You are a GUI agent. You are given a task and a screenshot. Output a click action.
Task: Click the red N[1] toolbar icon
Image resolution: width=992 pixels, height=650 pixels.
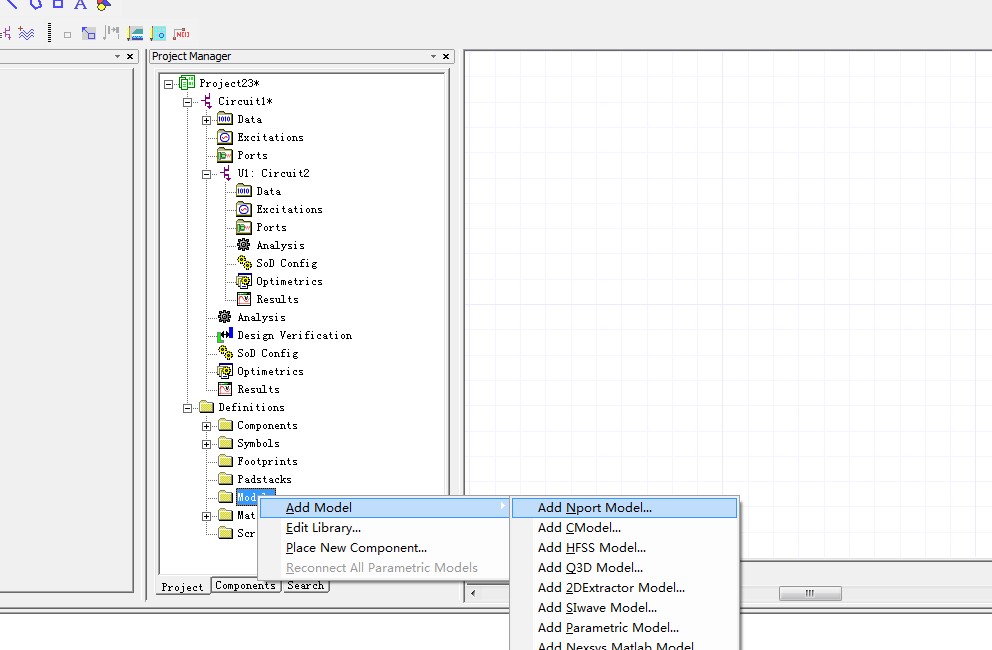pos(181,33)
